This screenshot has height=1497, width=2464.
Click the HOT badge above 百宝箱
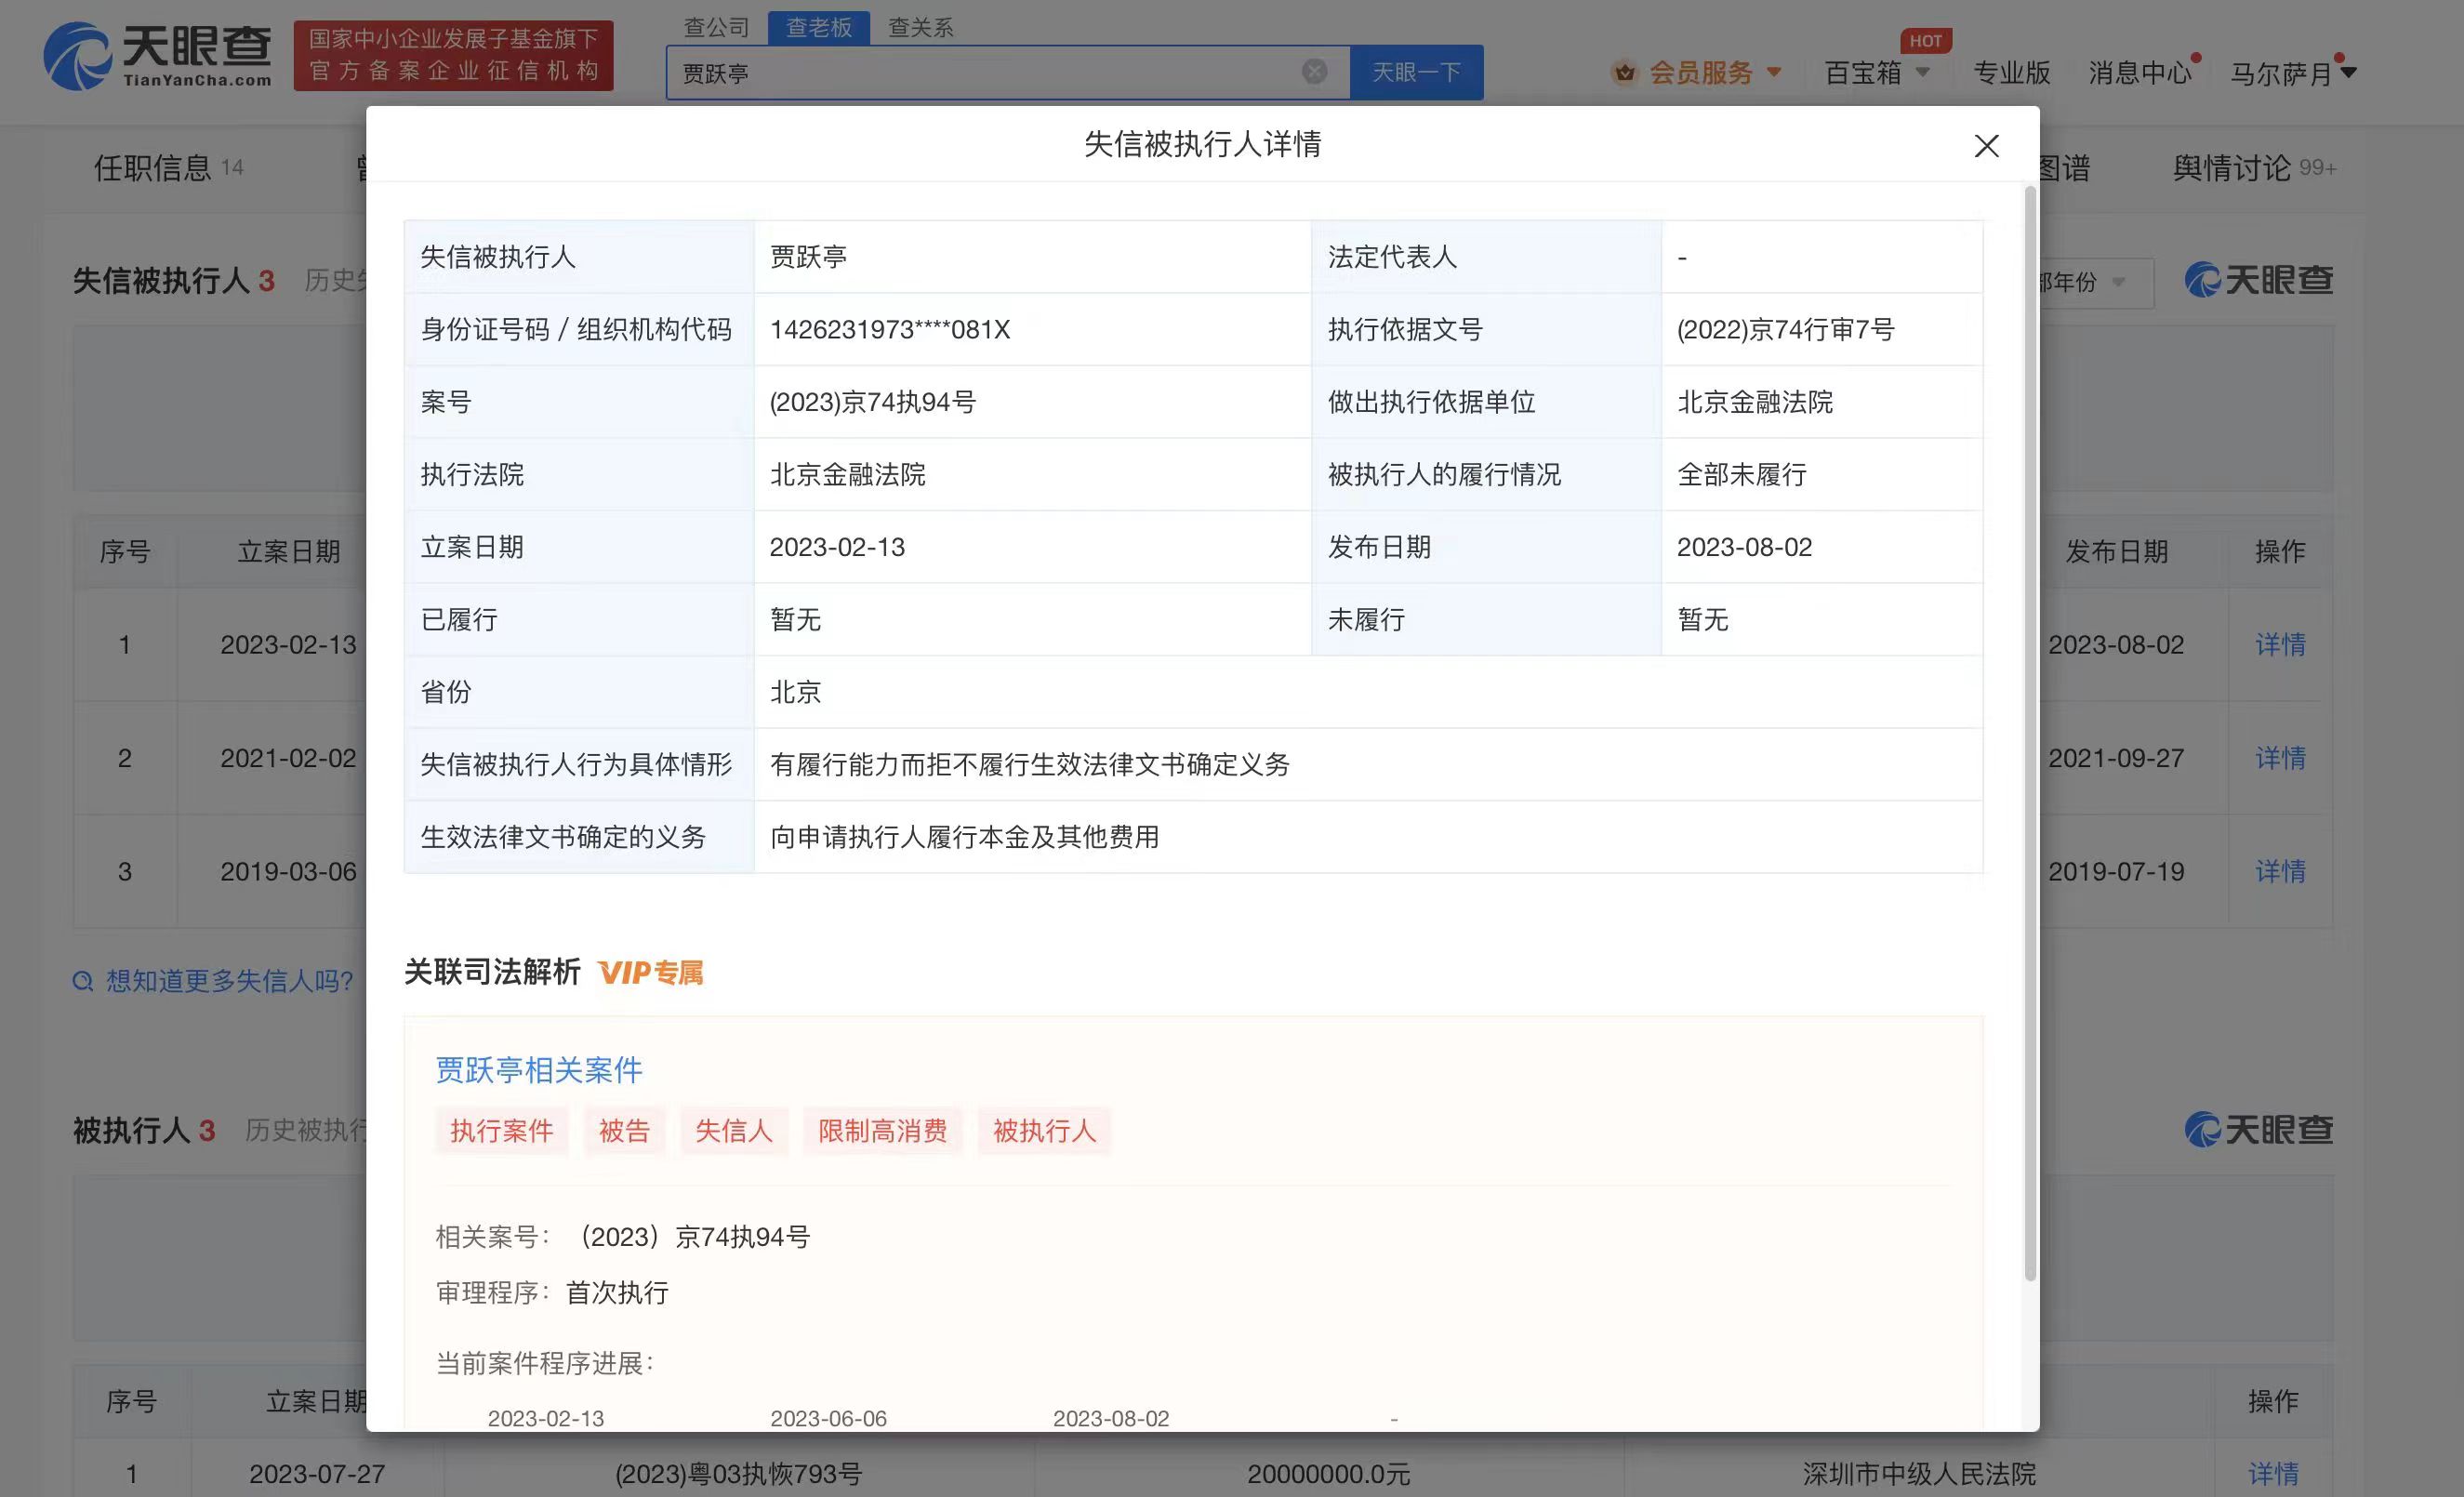(x=1925, y=41)
